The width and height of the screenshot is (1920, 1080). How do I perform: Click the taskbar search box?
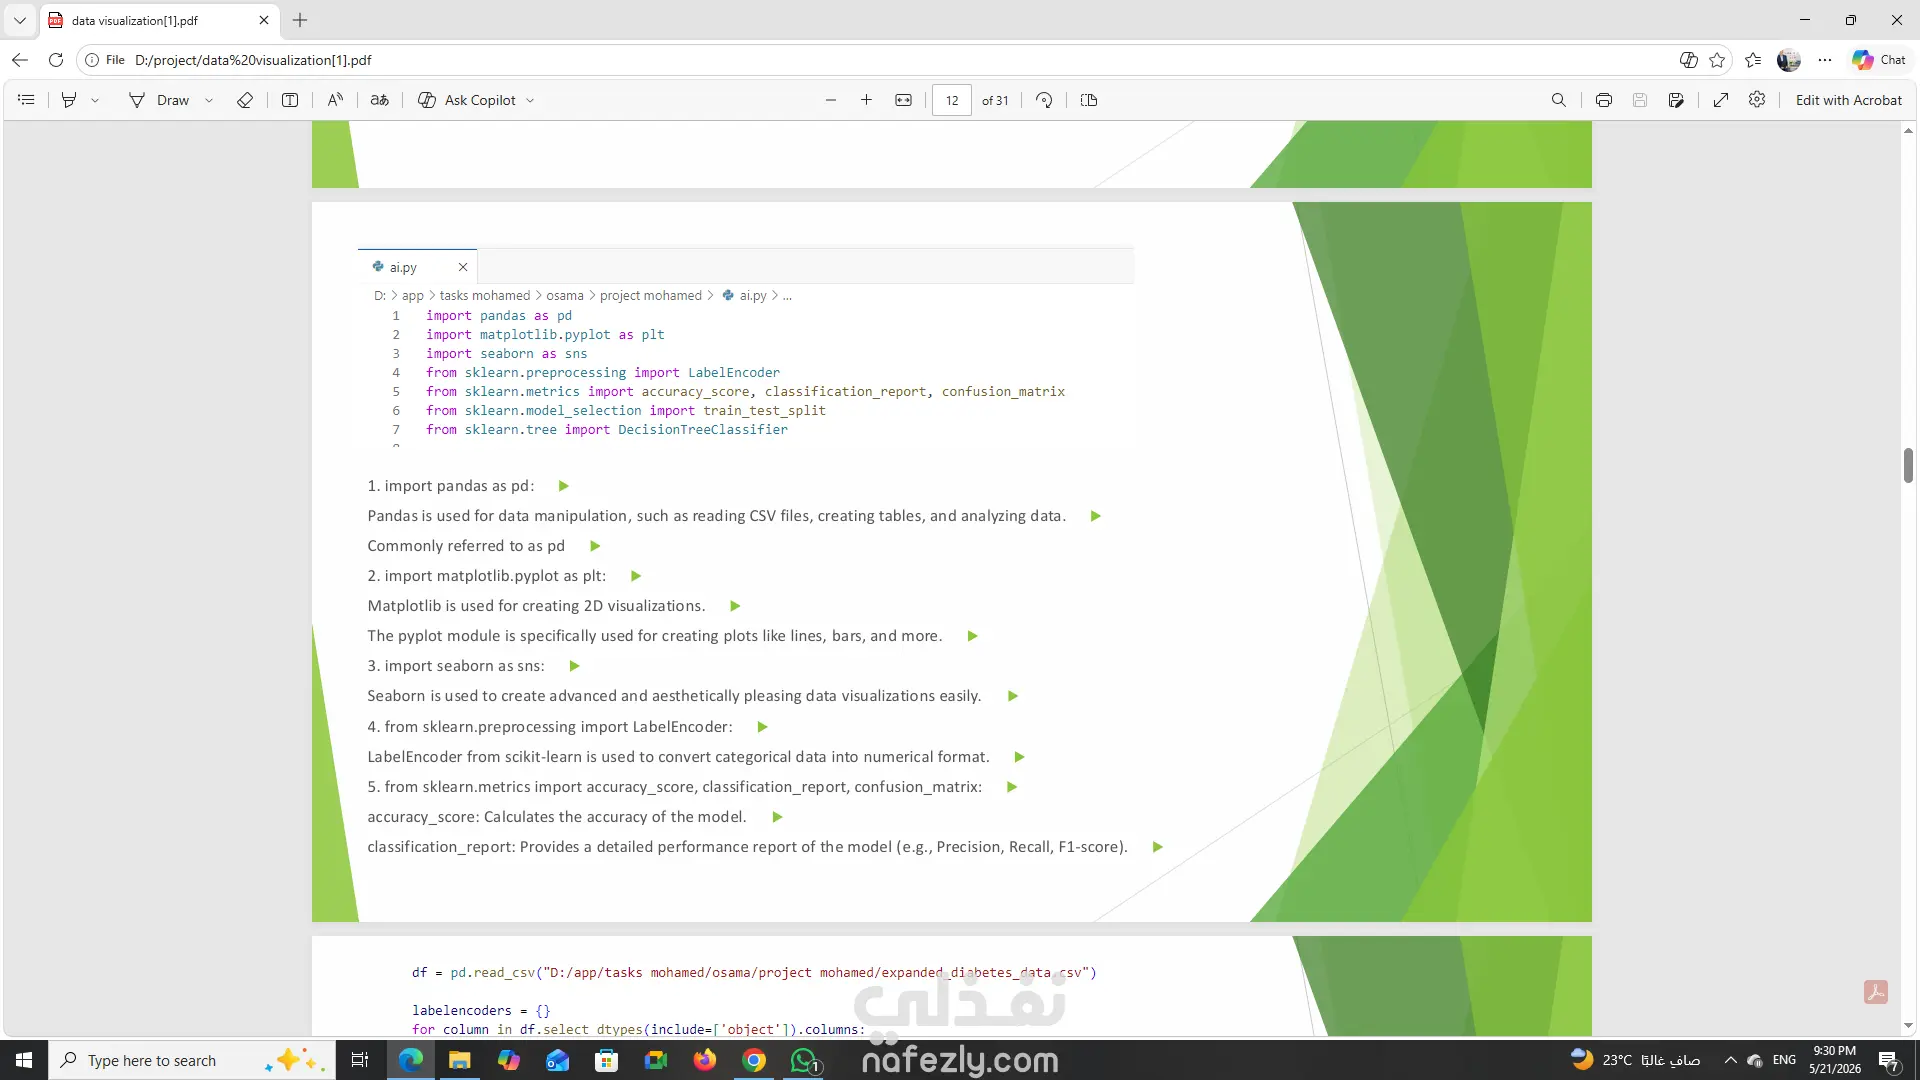(x=190, y=1060)
